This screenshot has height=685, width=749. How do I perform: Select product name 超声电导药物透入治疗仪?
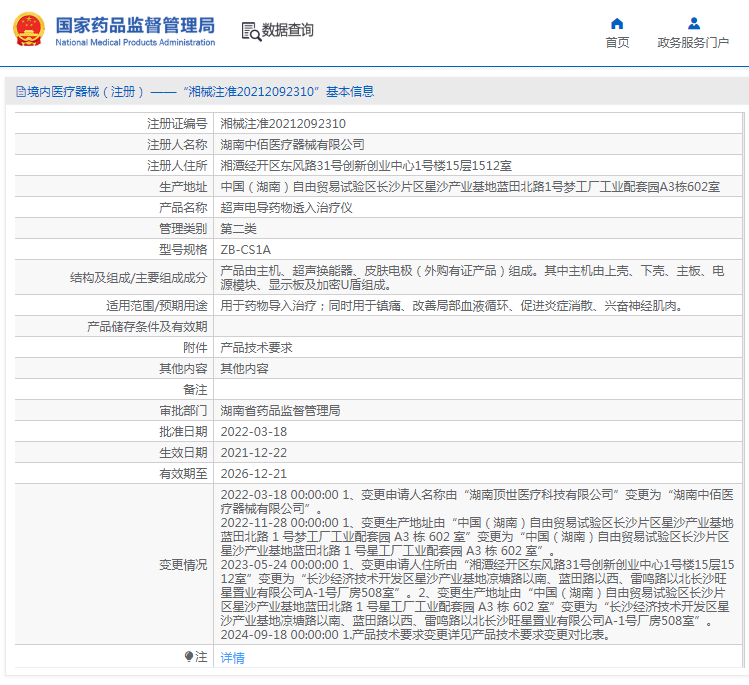click(286, 208)
